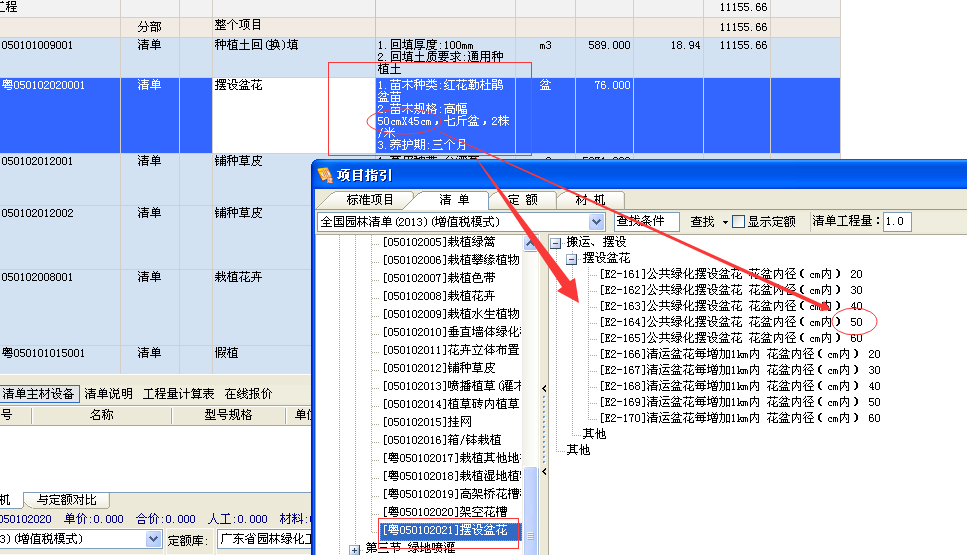Collapse the 搬运、摆设 tree node

(556, 242)
